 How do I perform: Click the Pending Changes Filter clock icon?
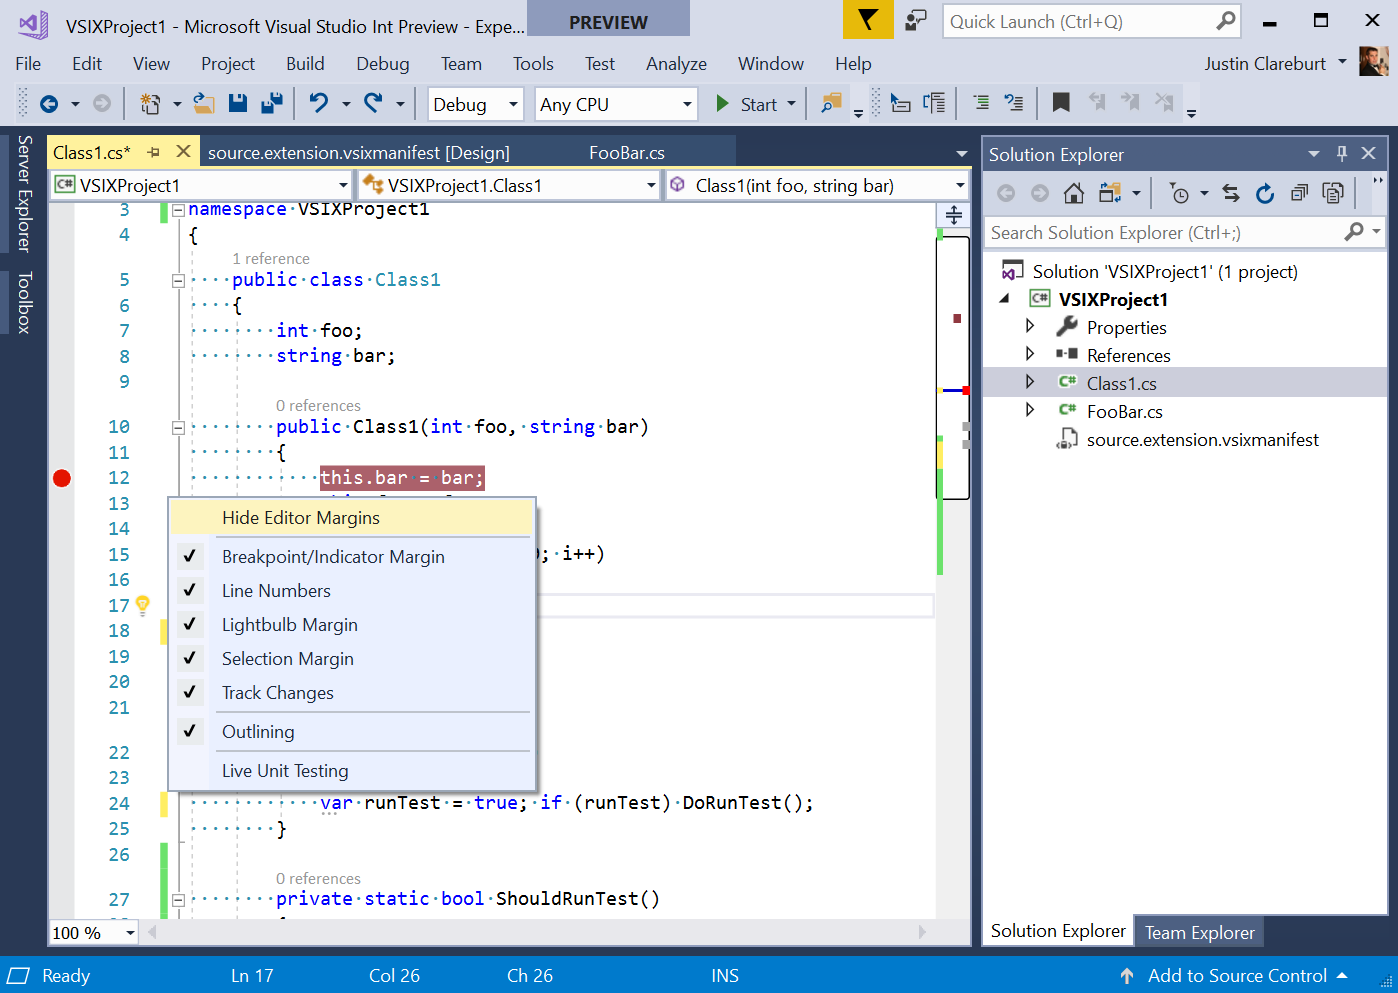(x=1180, y=194)
